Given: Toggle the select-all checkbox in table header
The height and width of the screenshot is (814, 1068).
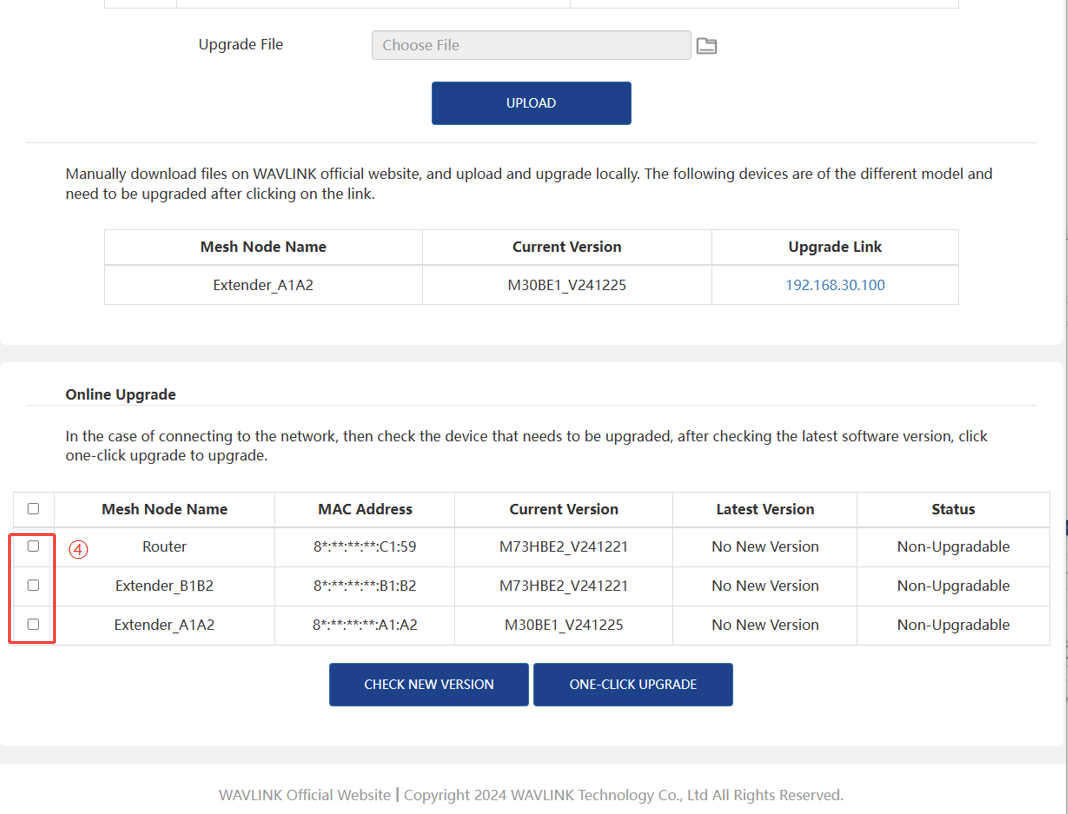Looking at the screenshot, I should coord(33,509).
